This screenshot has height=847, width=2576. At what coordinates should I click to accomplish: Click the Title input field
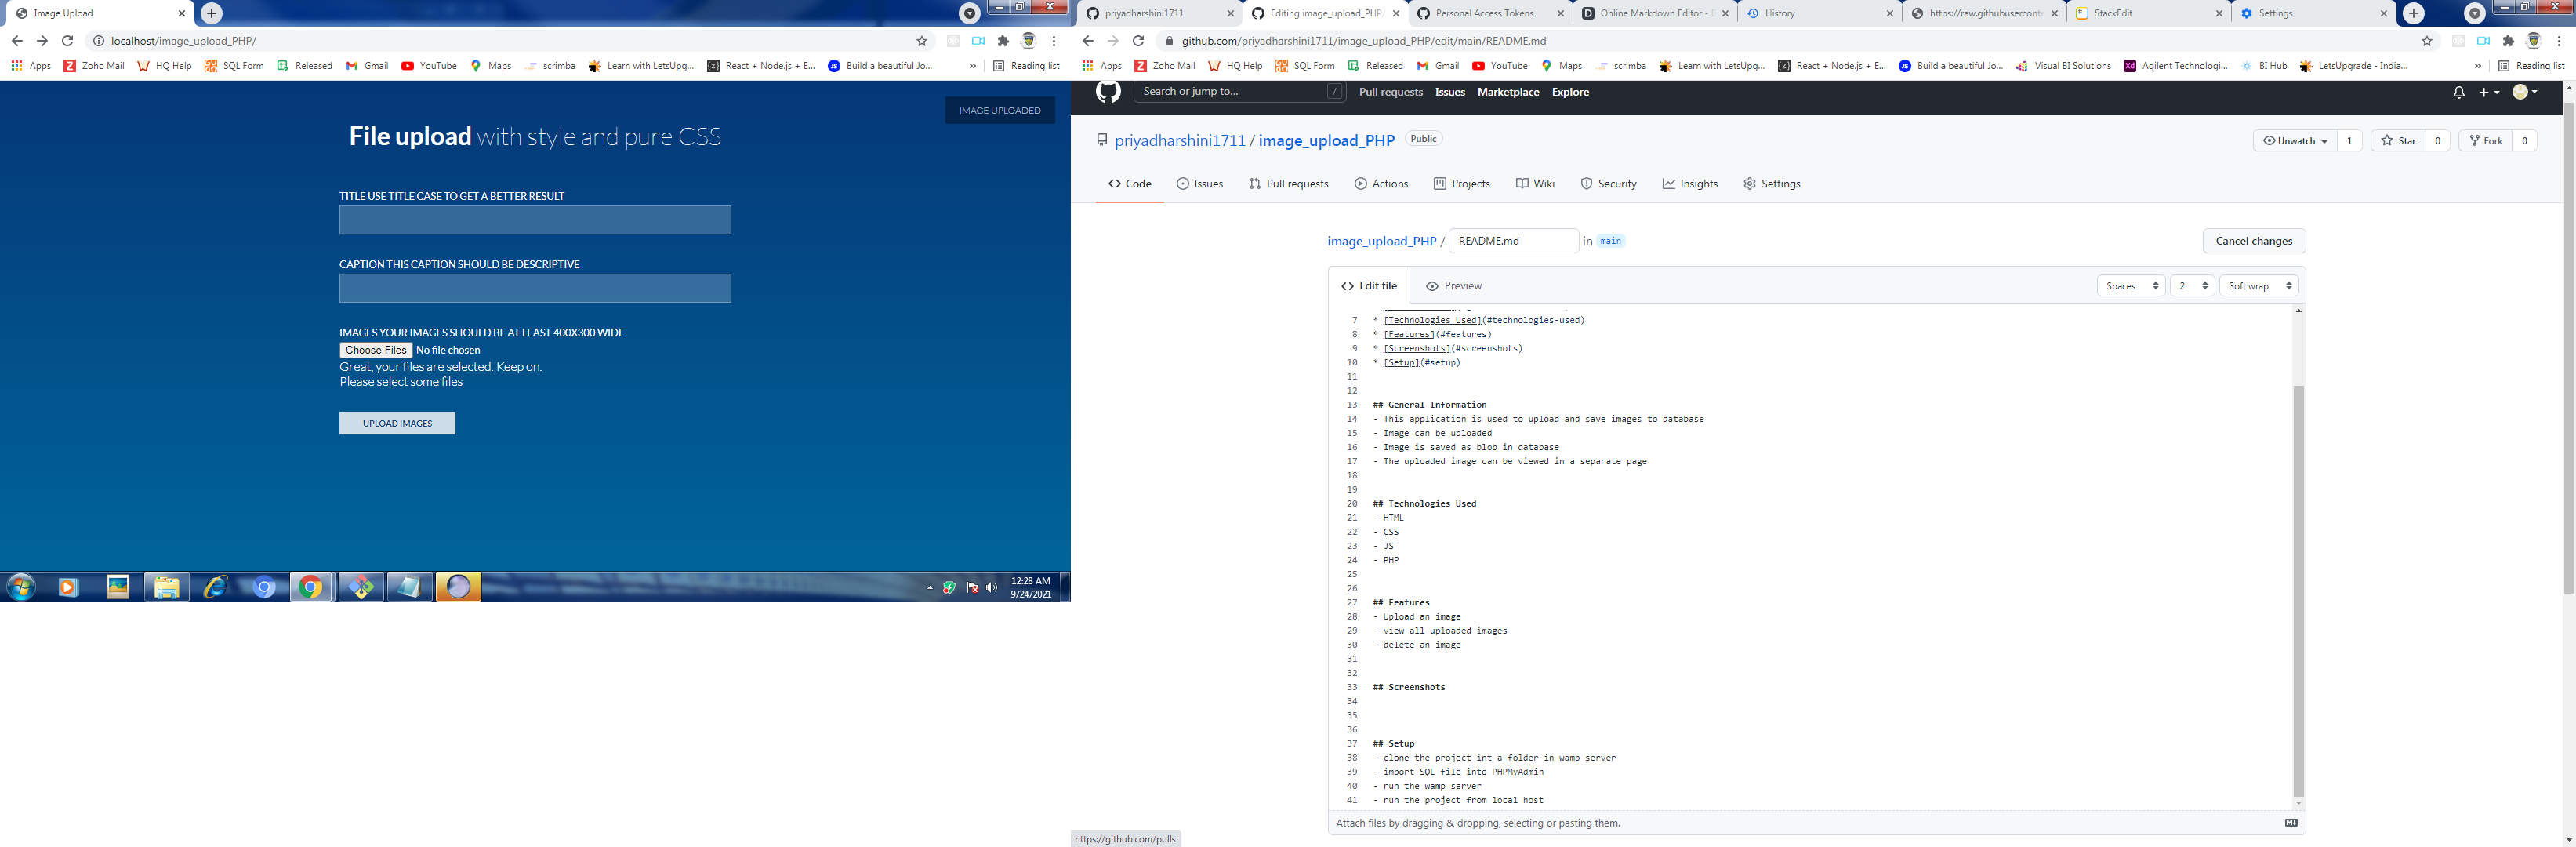pos(535,220)
